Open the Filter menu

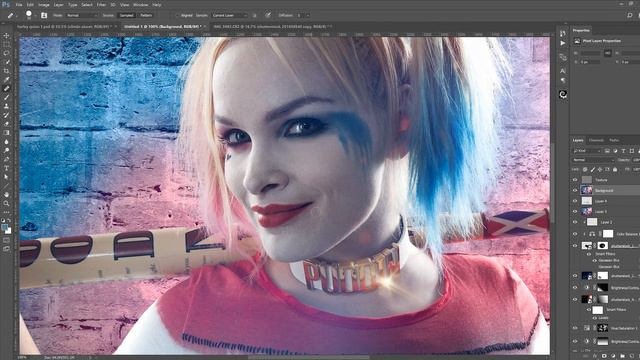tap(101, 5)
